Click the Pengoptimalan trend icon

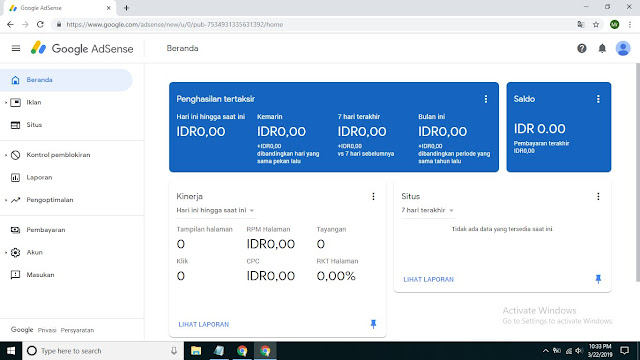pos(16,200)
